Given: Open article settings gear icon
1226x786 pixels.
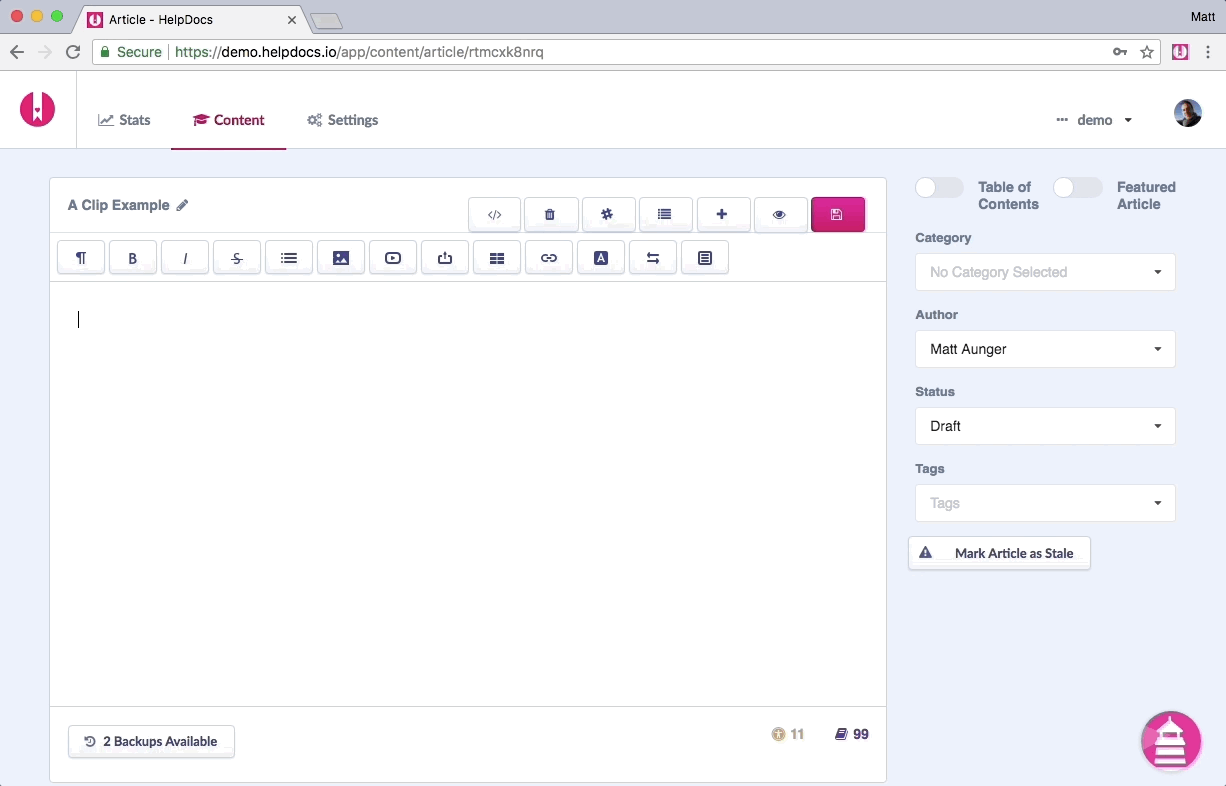Looking at the screenshot, I should click(x=607, y=214).
